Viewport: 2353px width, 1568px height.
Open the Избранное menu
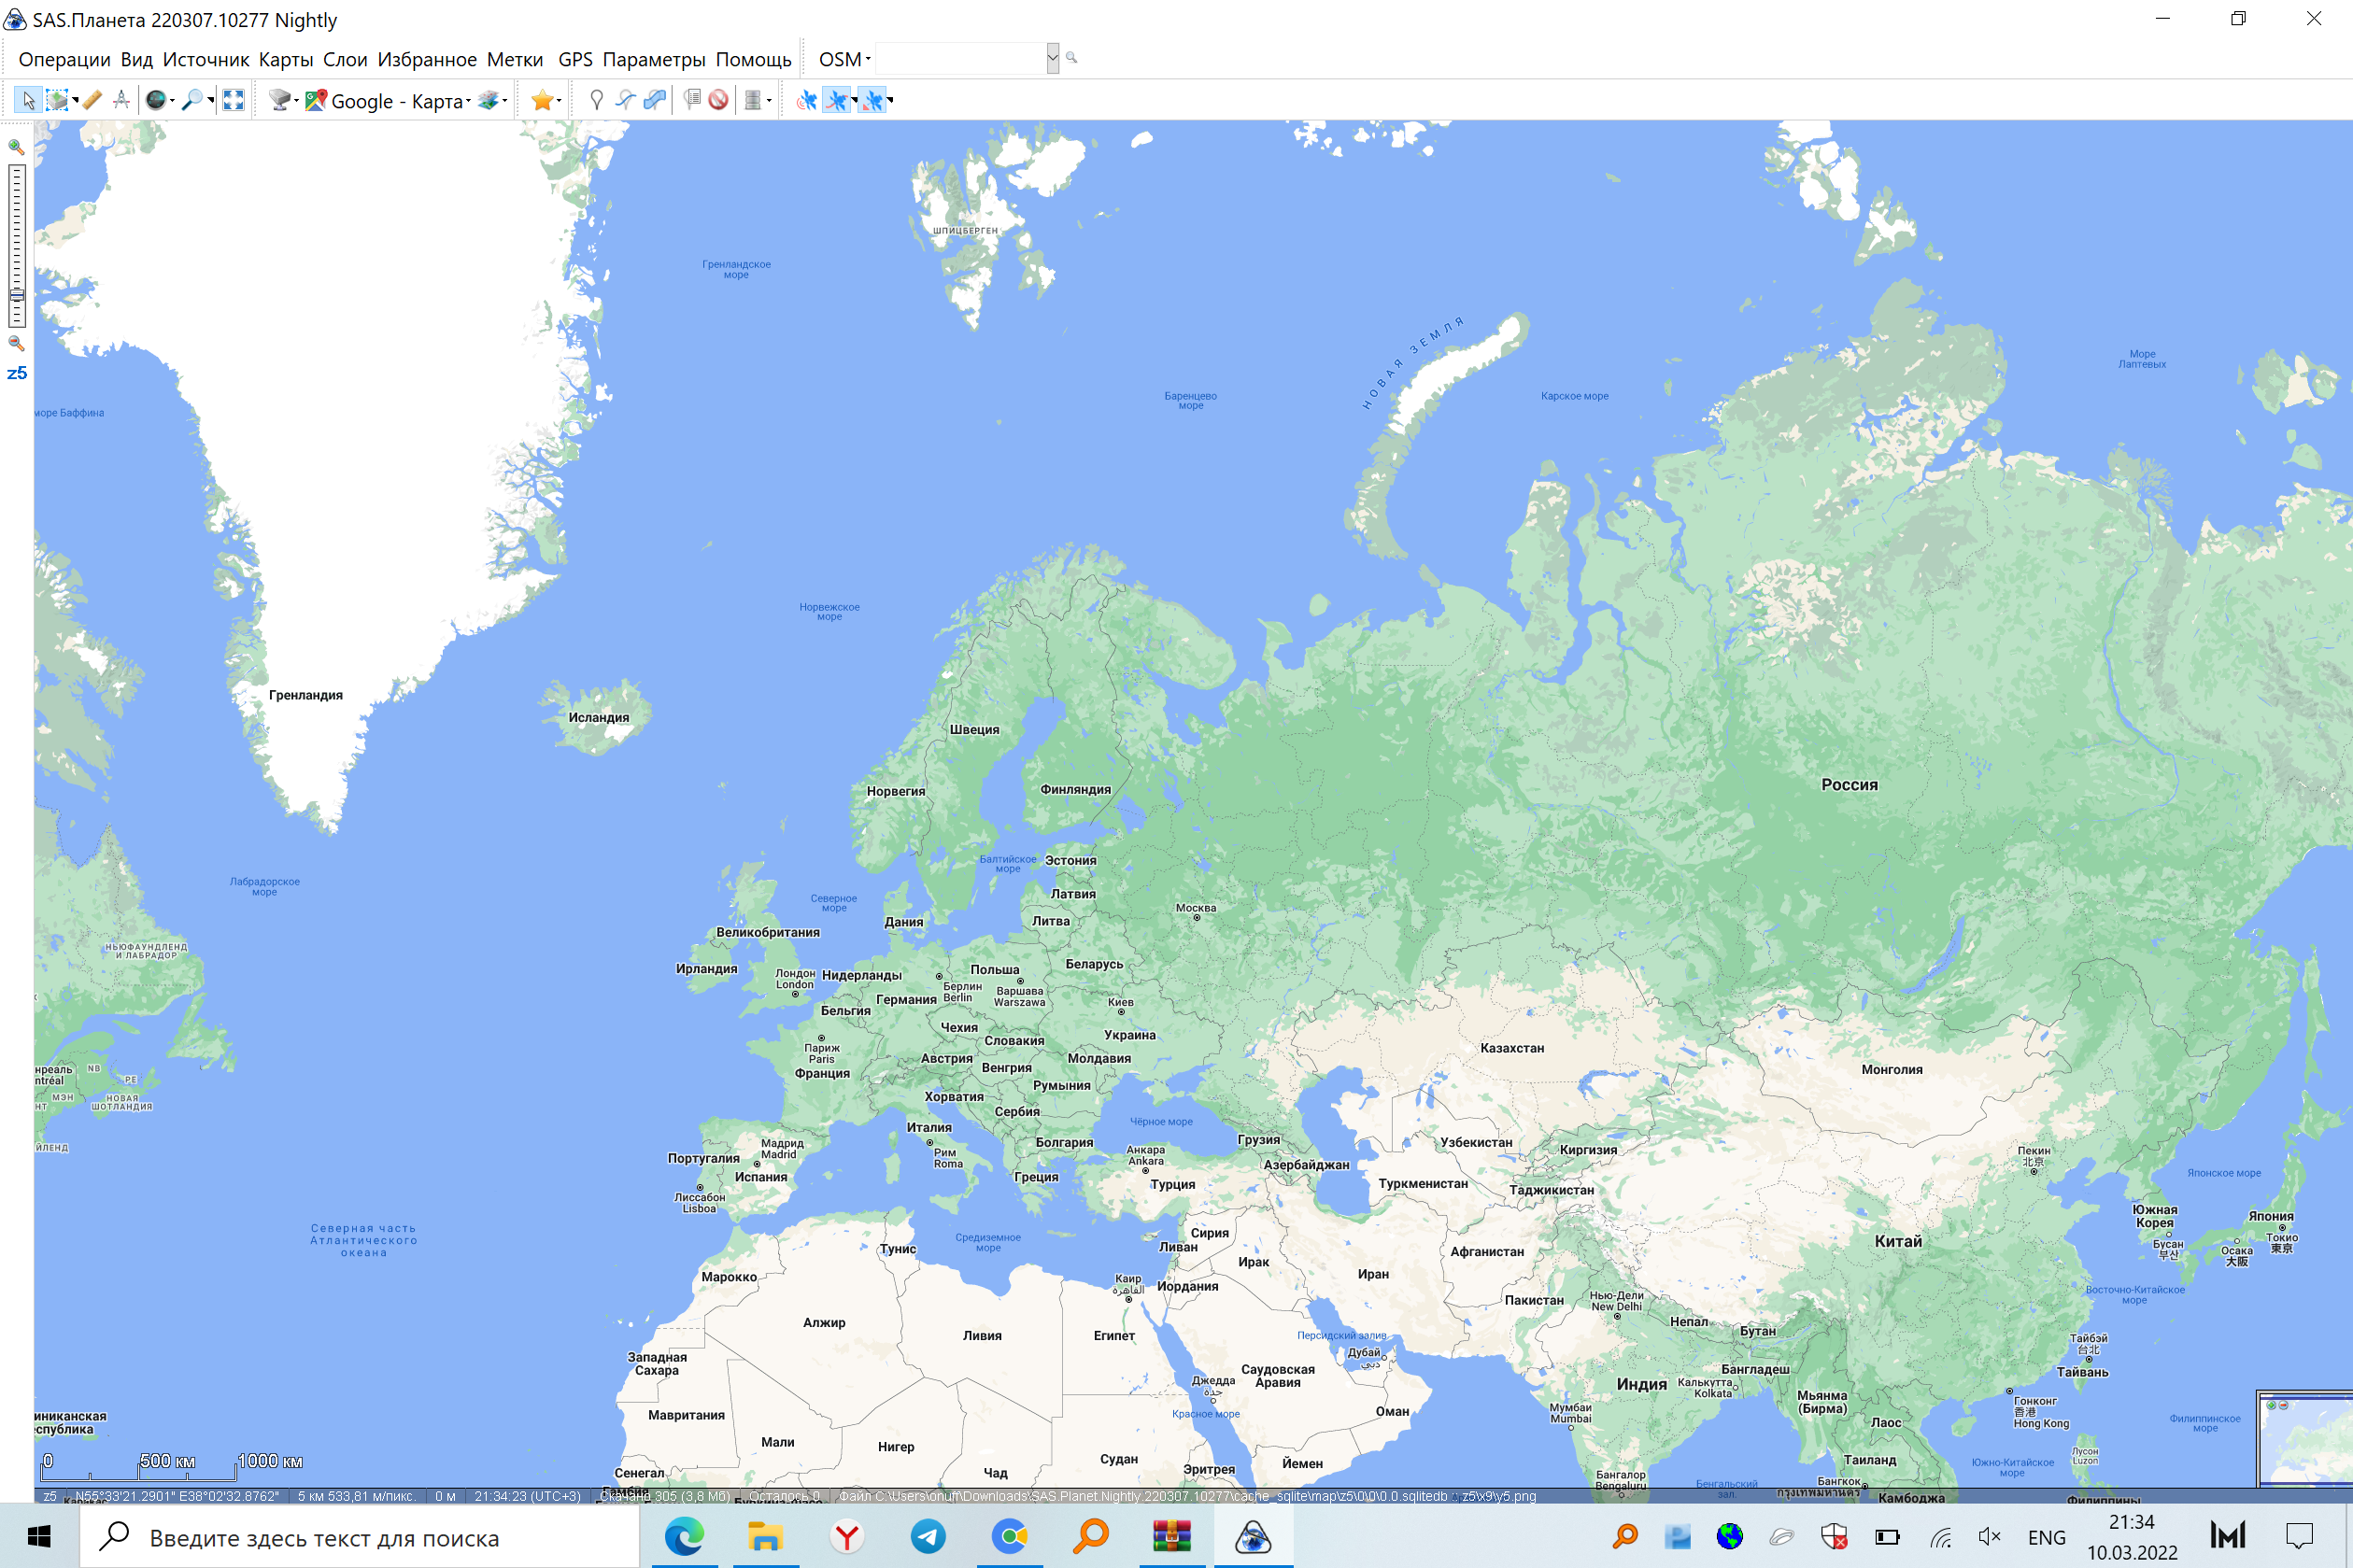click(427, 59)
